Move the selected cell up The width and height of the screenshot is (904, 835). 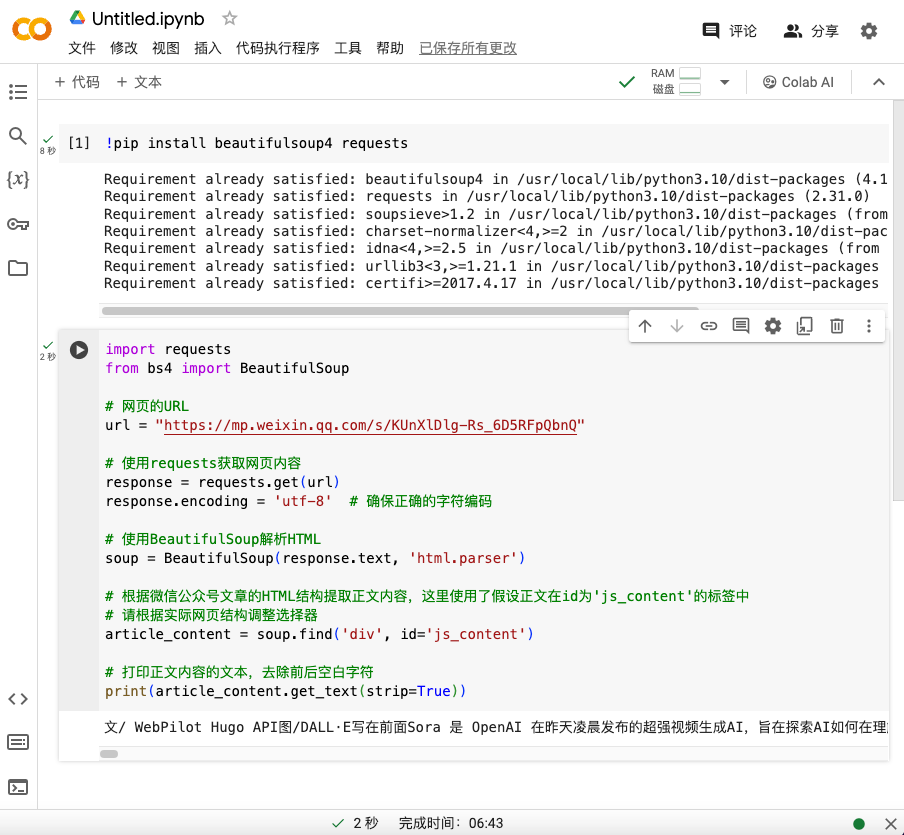(645, 325)
